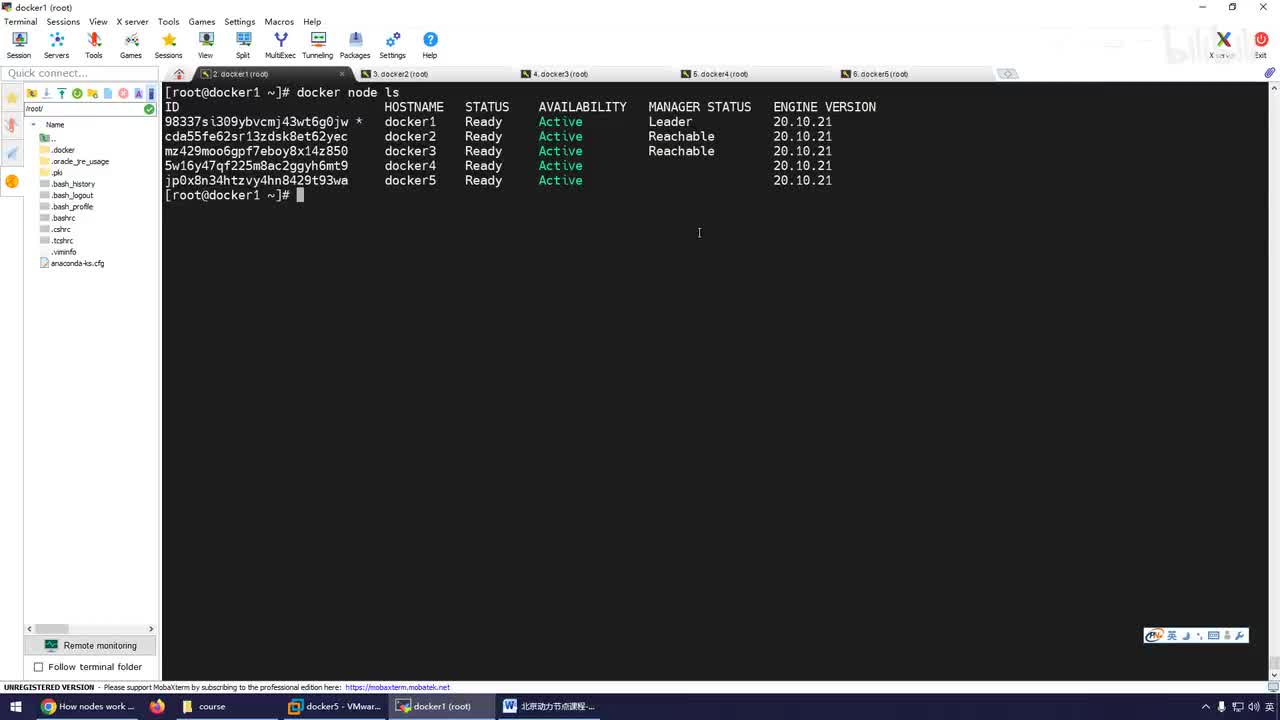Open Firefox from the Windows taskbar
1280x720 pixels.
click(157, 706)
